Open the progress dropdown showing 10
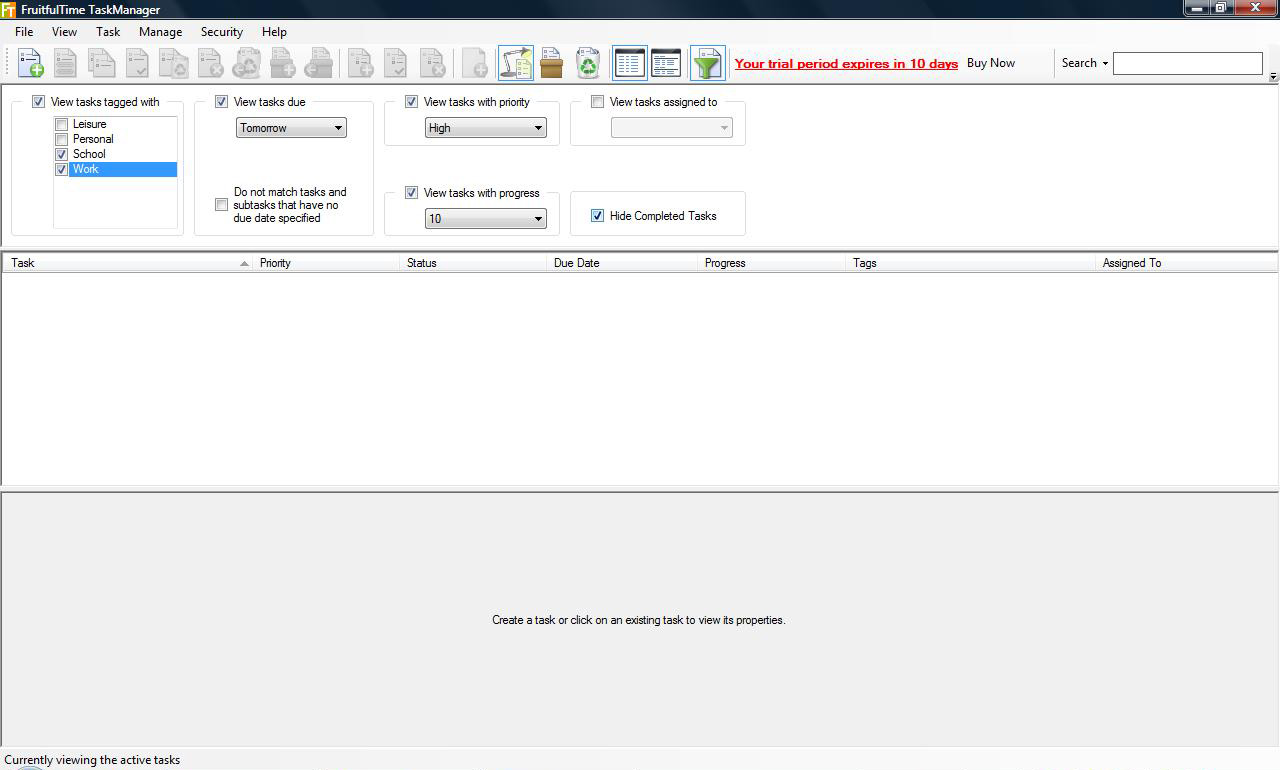The width and height of the screenshot is (1280, 770). 485,219
